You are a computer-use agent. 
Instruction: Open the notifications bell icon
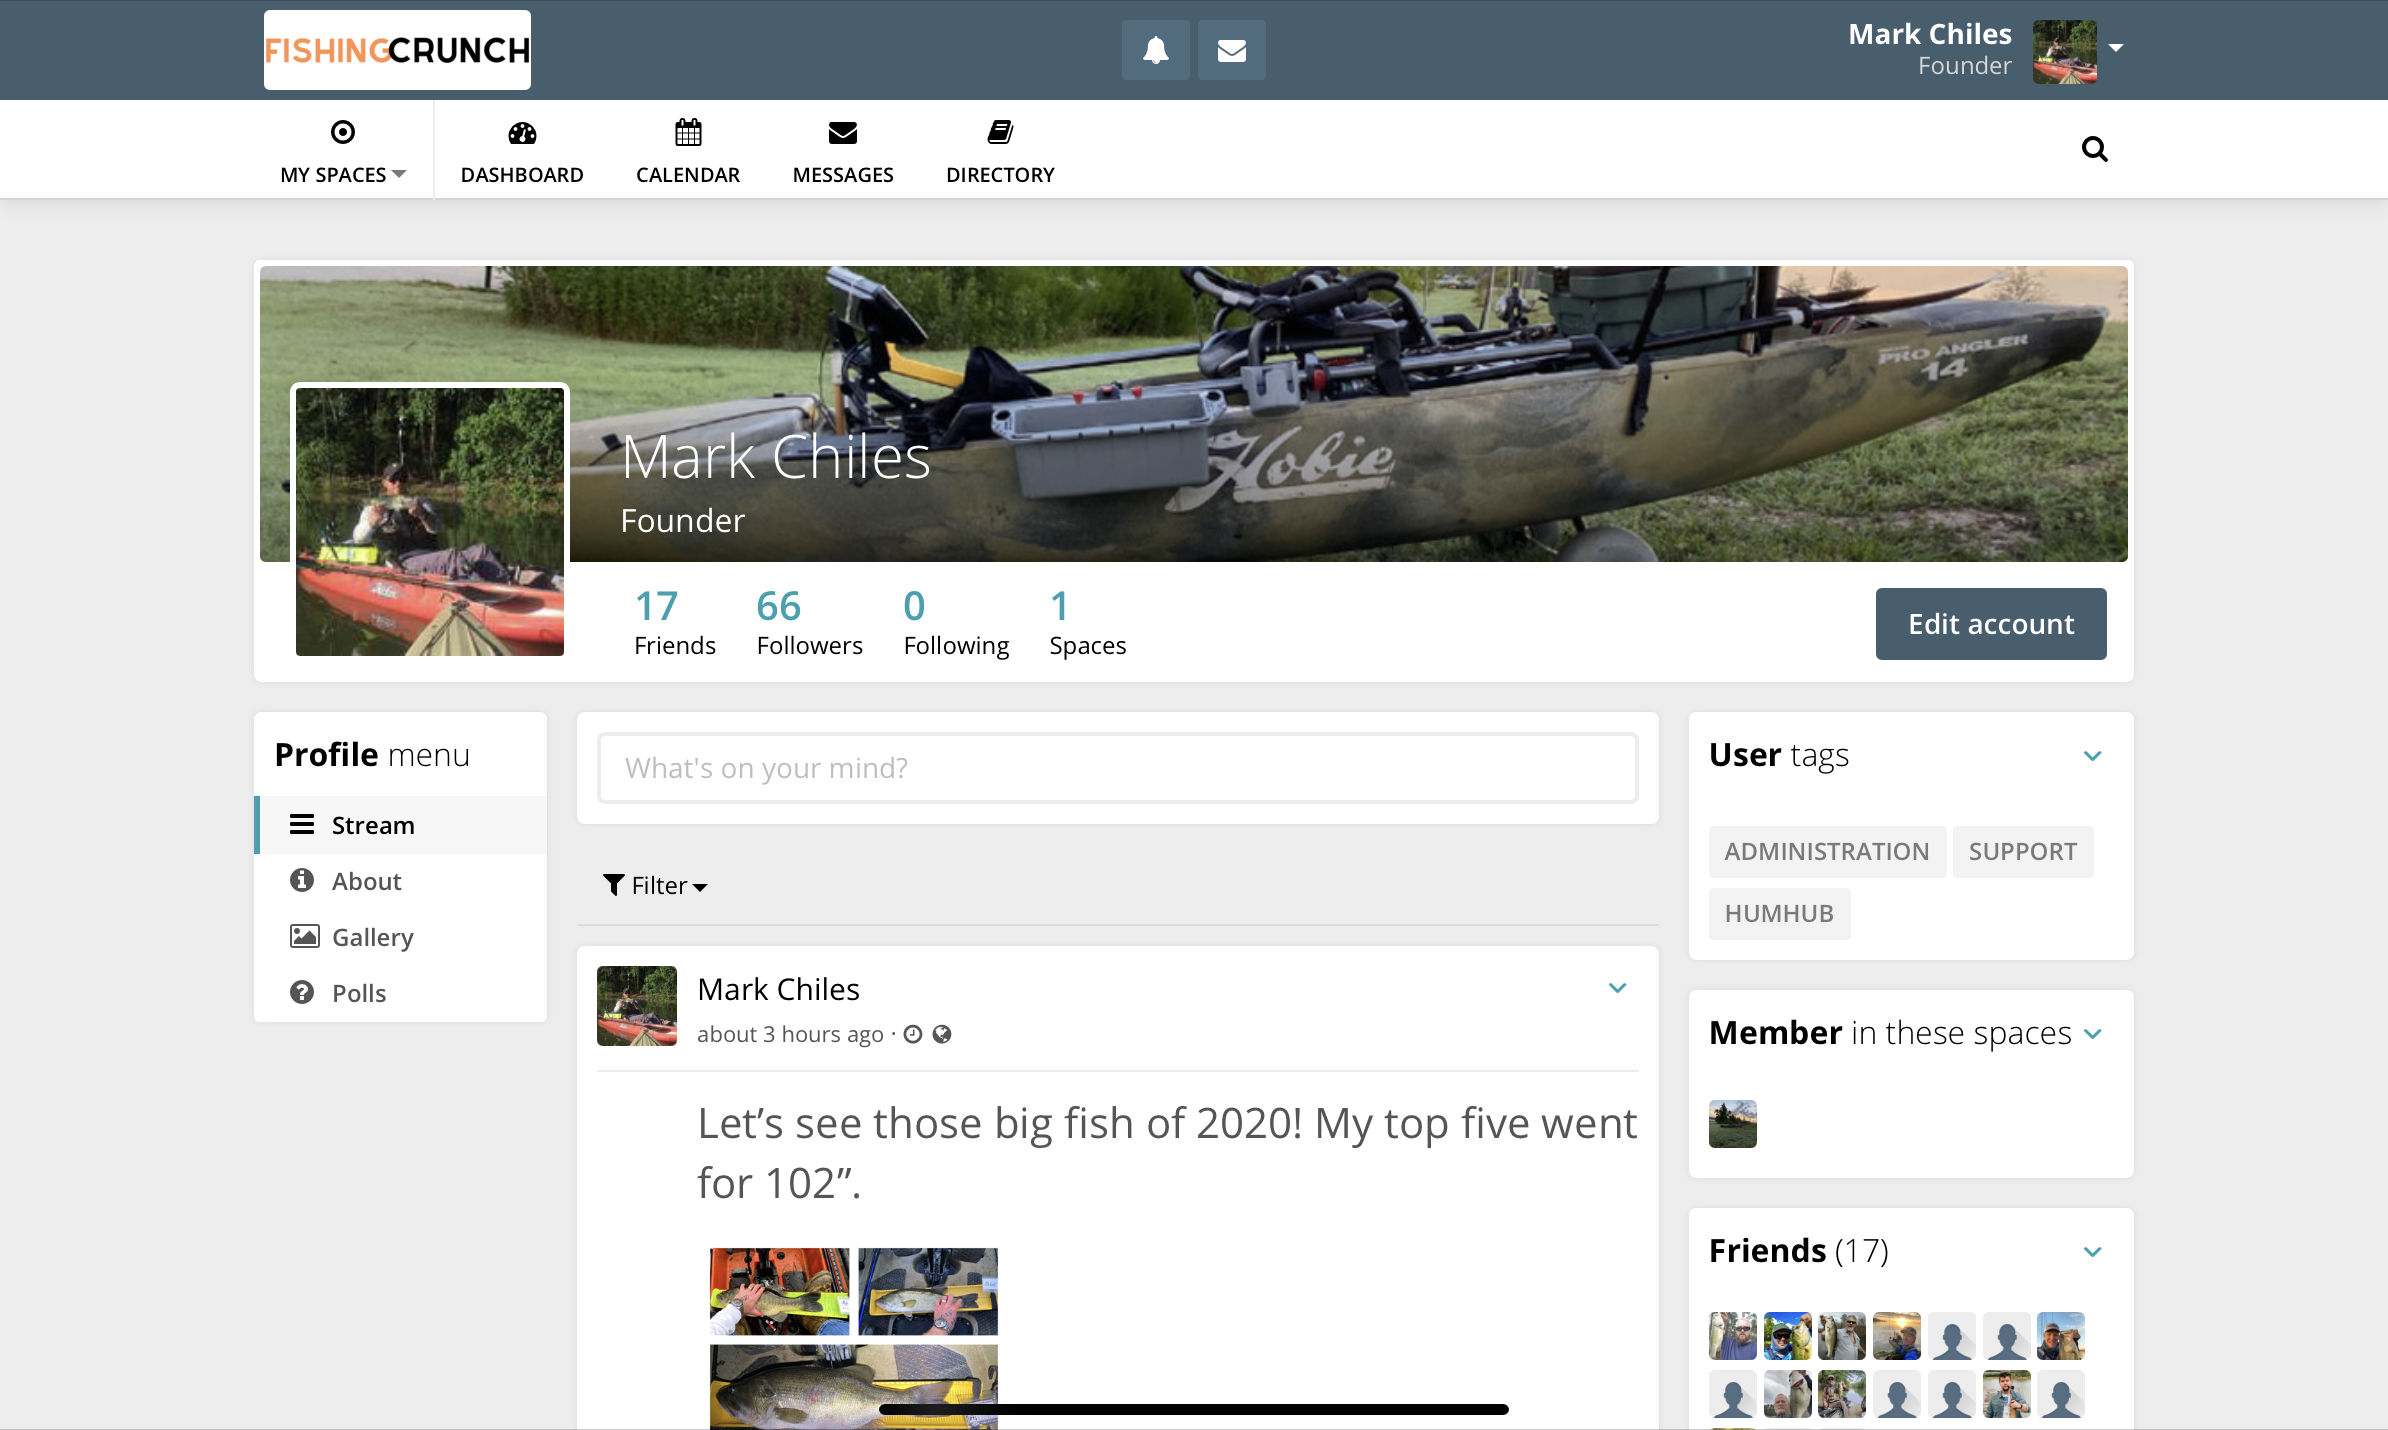point(1155,49)
